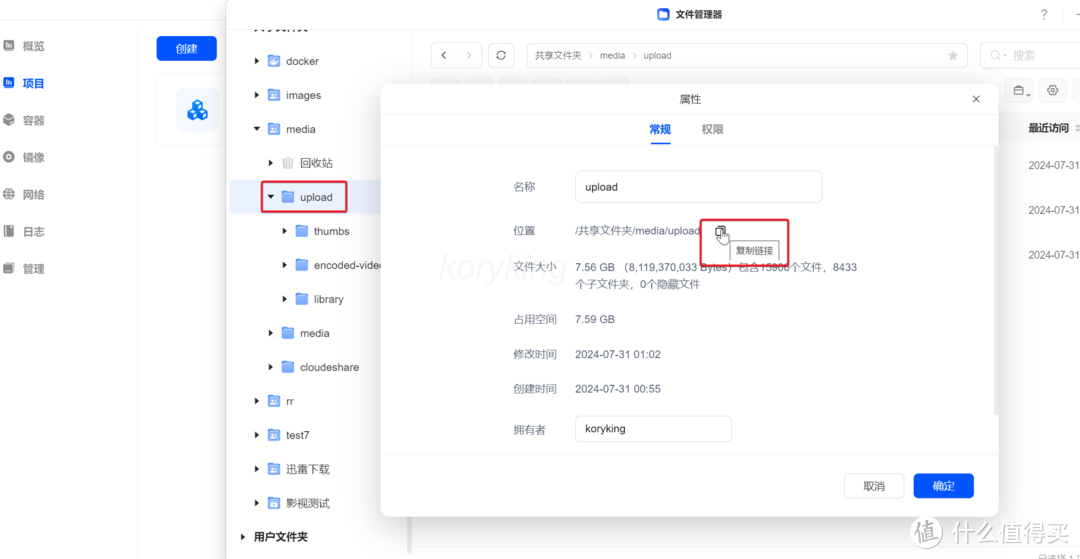Select the 常规 tab
Image resolution: width=1080 pixels, height=559 pixels.
point(660,130)
